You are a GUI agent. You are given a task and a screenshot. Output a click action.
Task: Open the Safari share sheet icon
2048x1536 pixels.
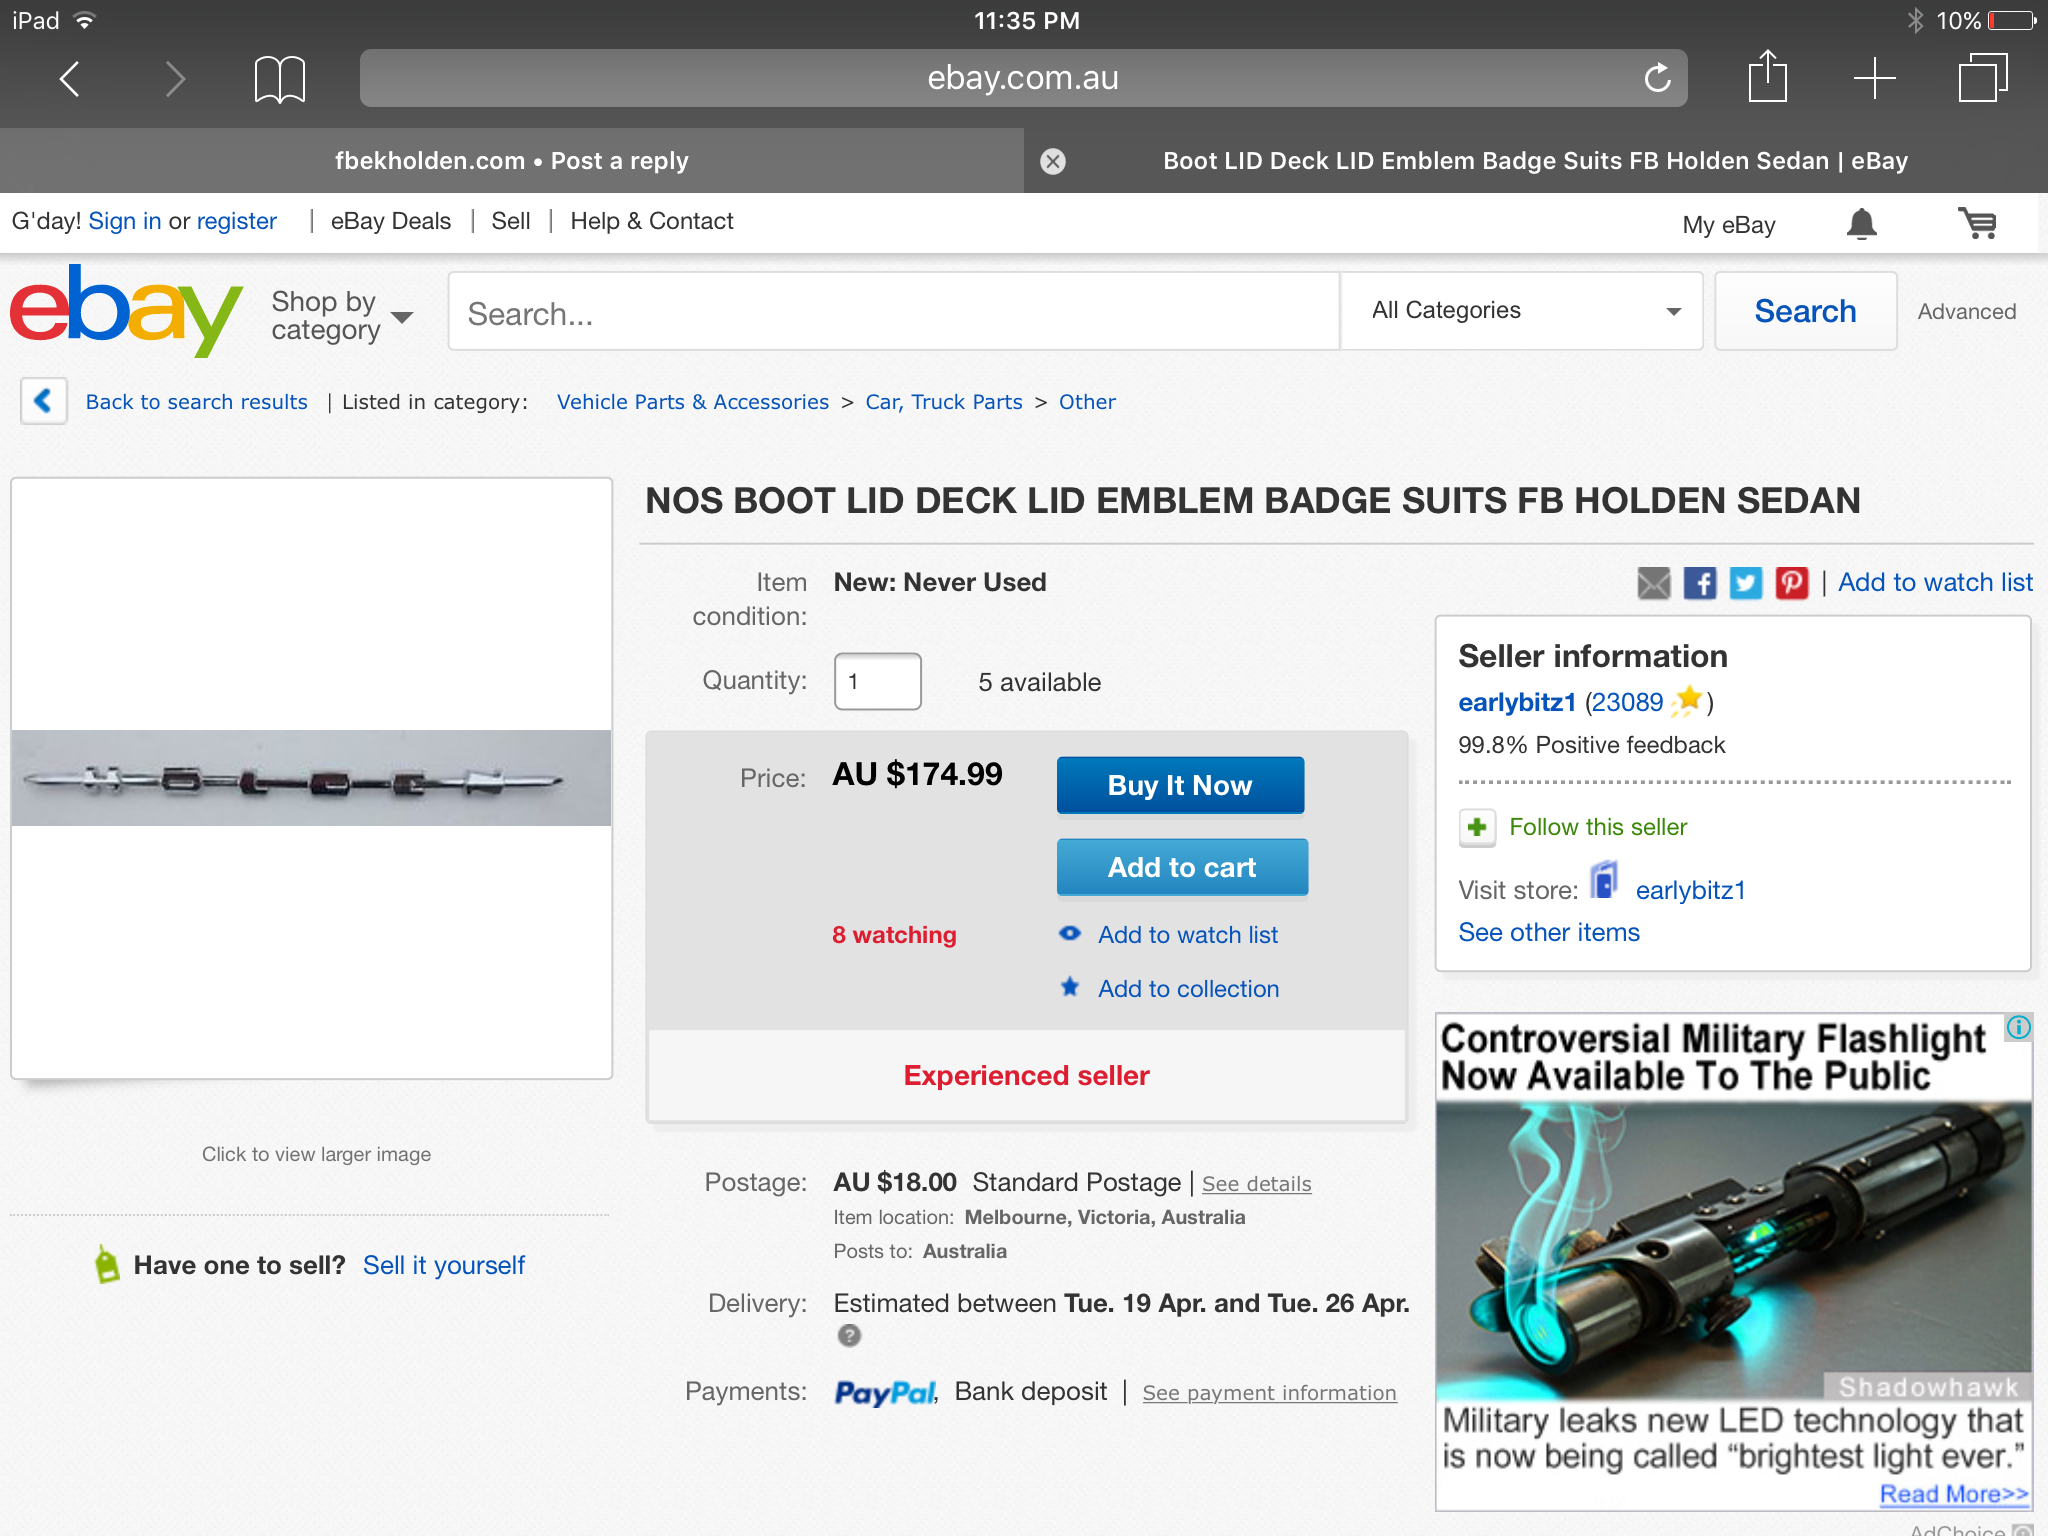click(1767, 75)
